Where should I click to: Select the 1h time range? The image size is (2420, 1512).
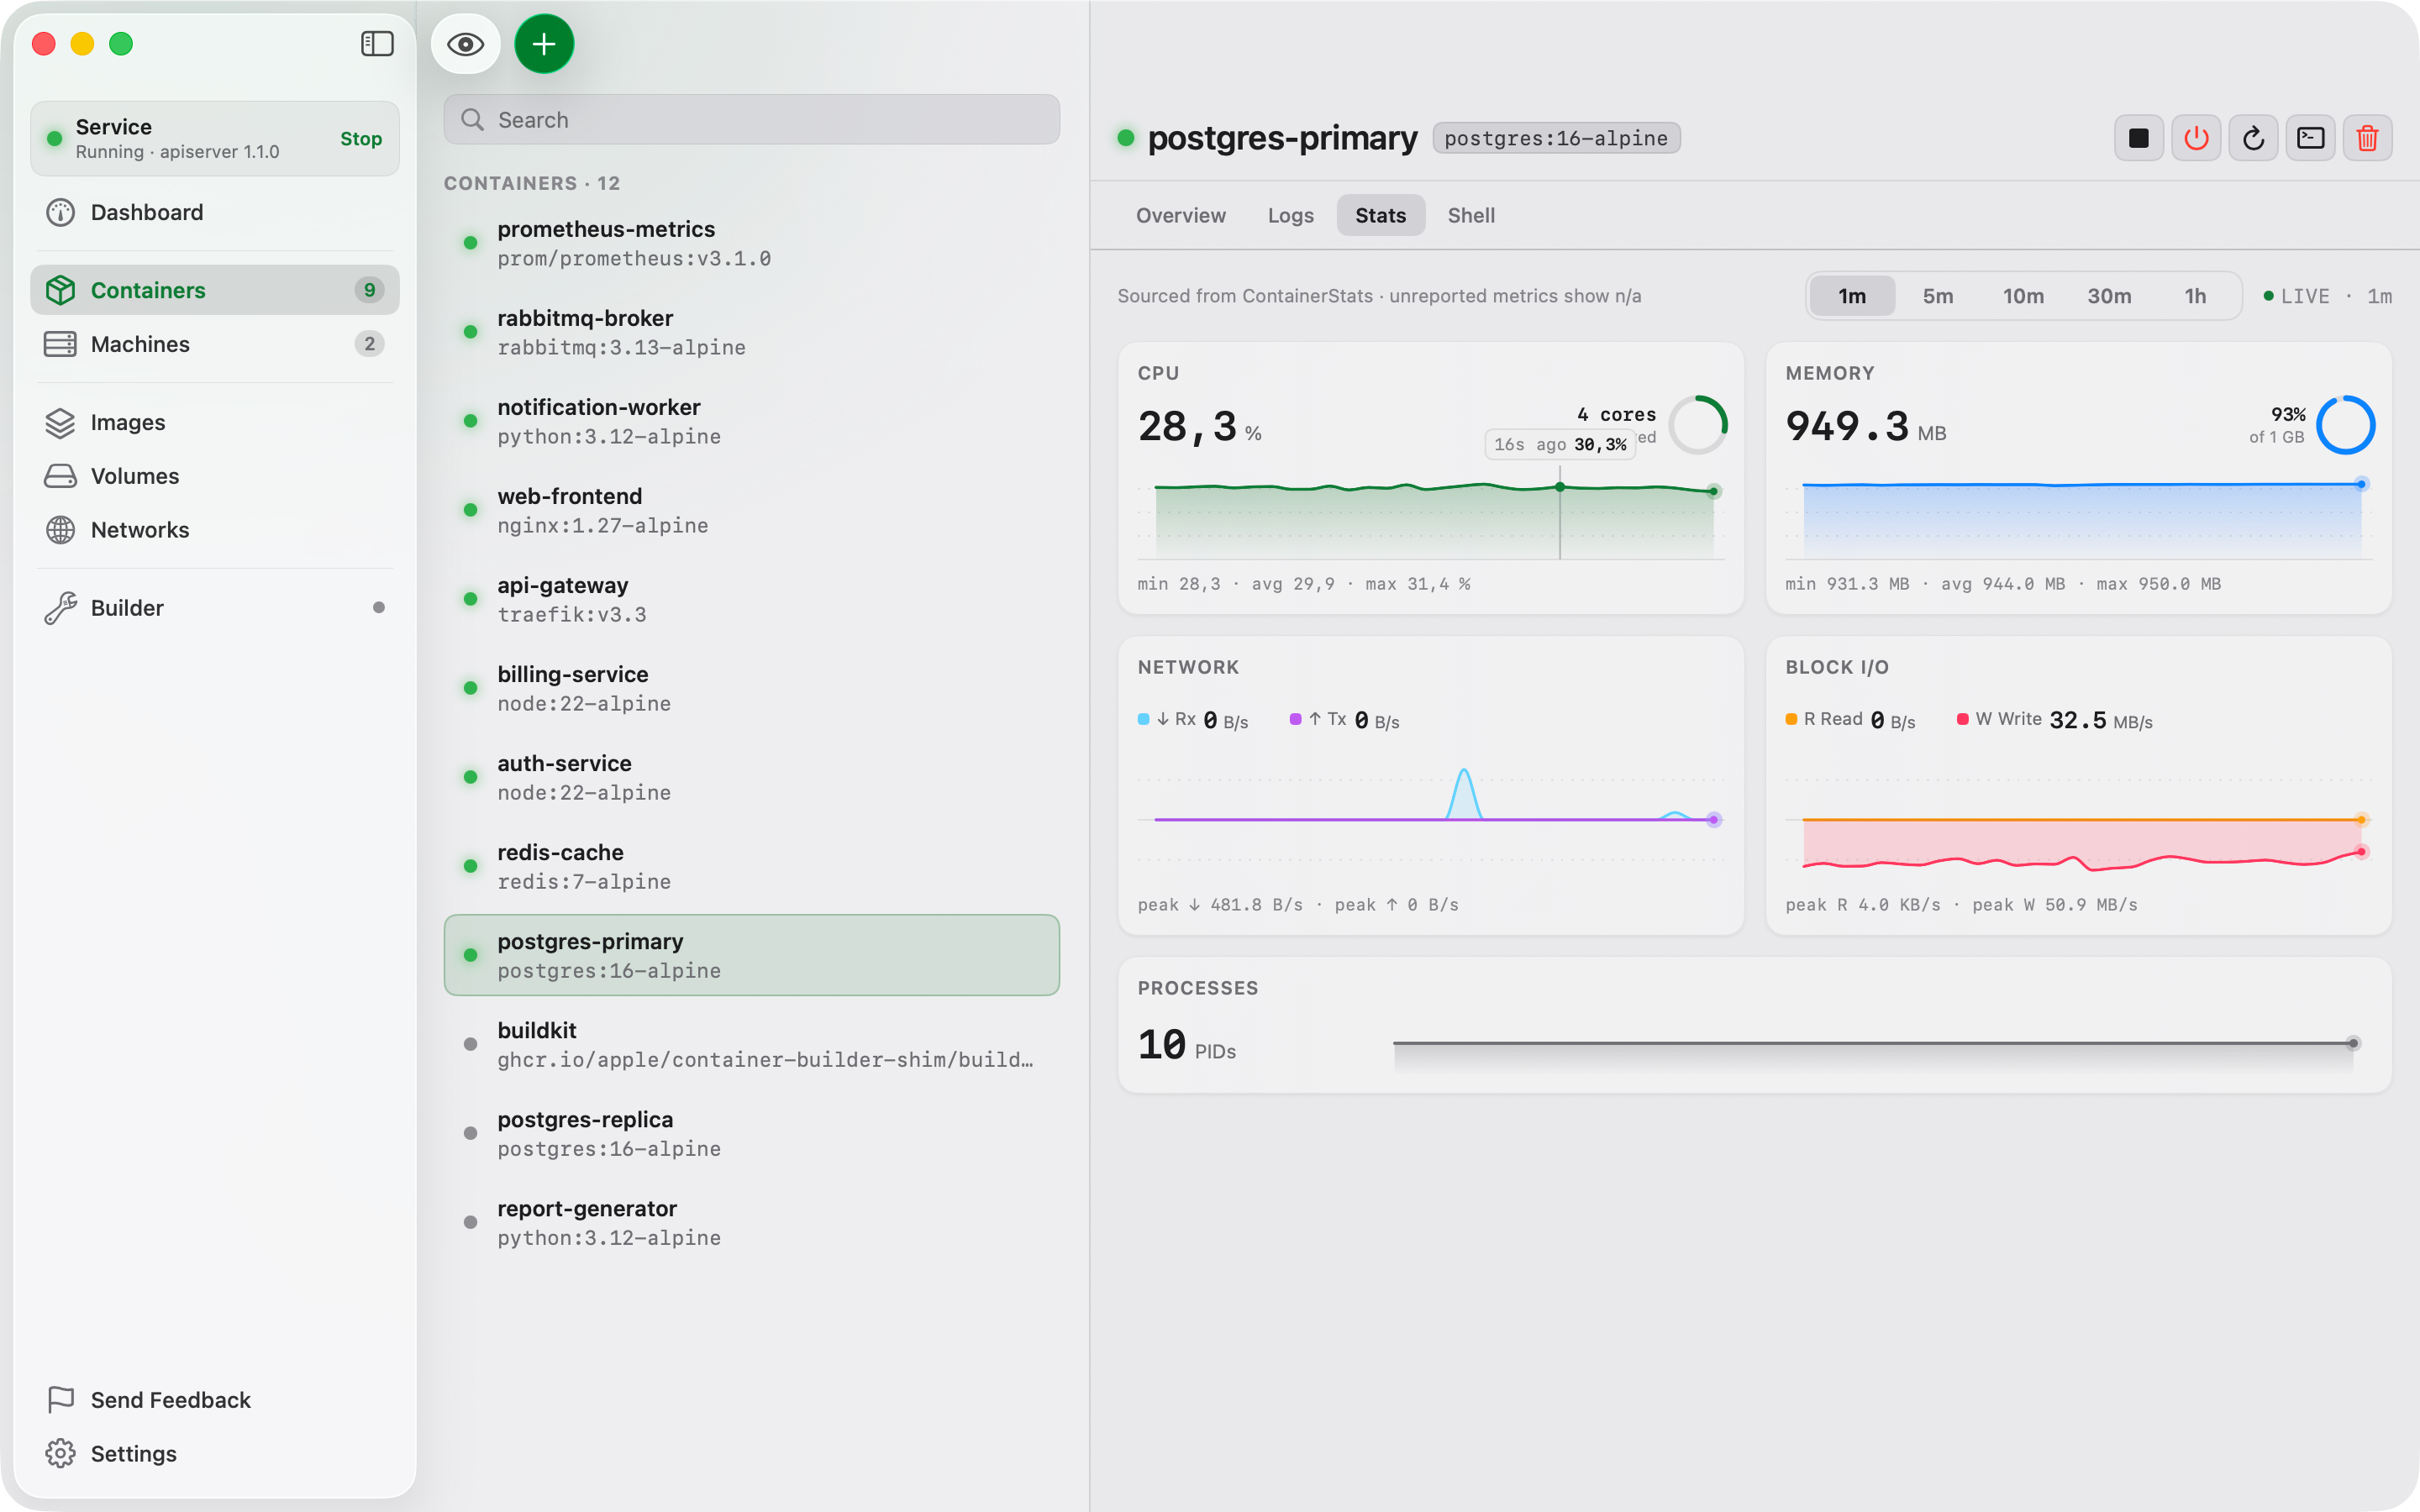(x=2195, y=296)
